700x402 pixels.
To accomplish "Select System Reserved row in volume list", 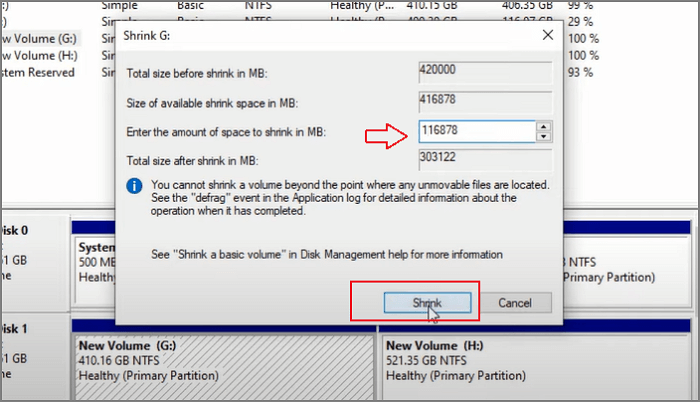I will tap(39, 72).
